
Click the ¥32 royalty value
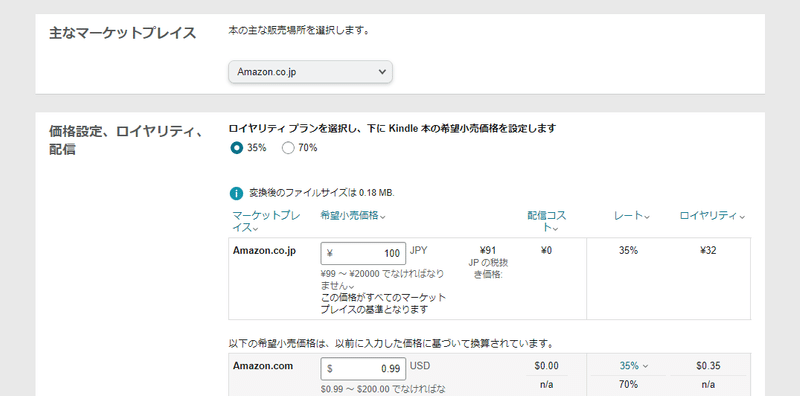[x=709, y=251]
